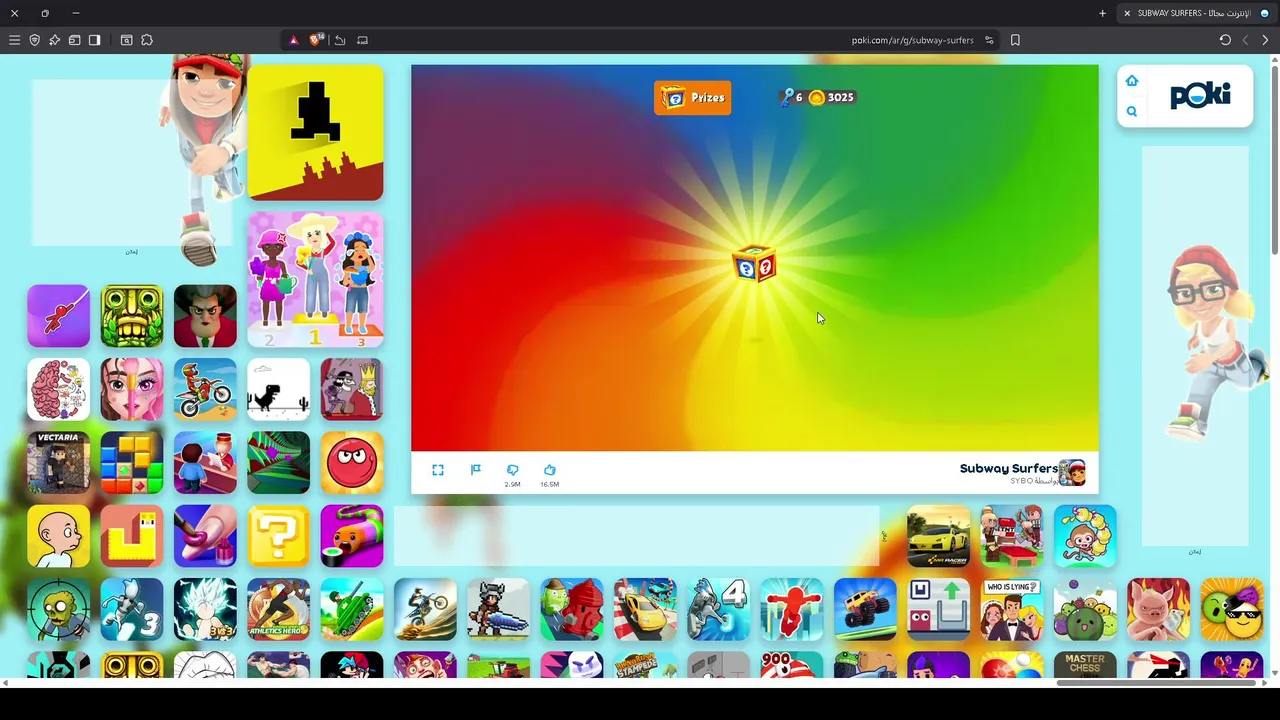Click the horizontal page scrollbar
The height and width of the screenshot is (720, 1280).
pyautogui.click(x=1155, y=683)
